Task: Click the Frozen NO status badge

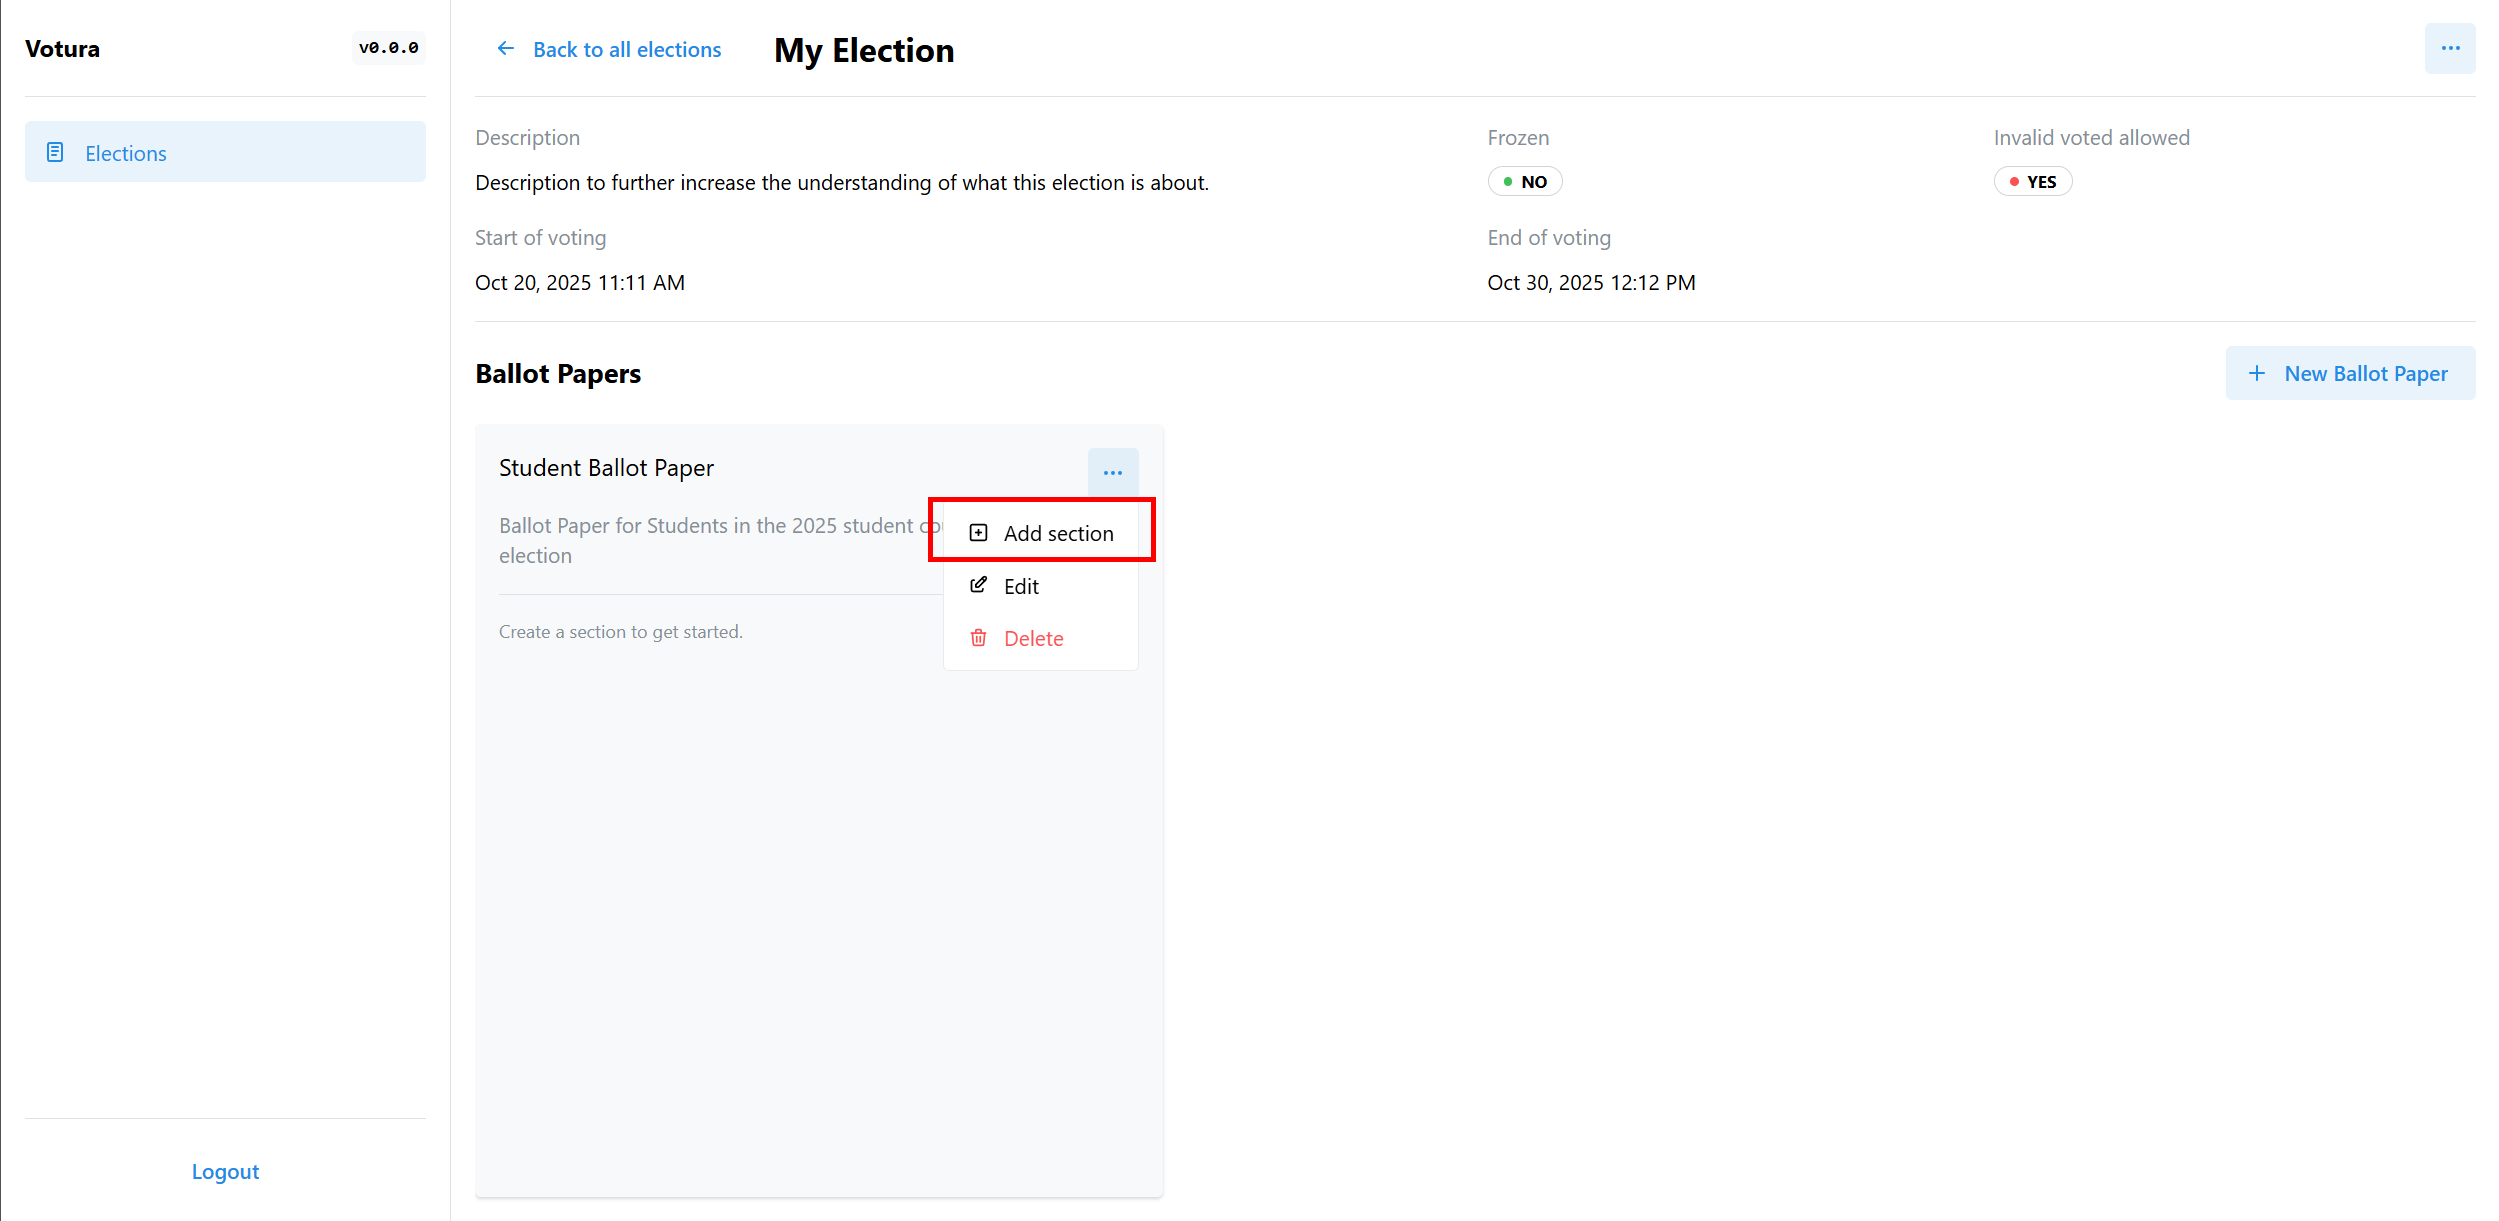Action: (x=1524, y=182)
